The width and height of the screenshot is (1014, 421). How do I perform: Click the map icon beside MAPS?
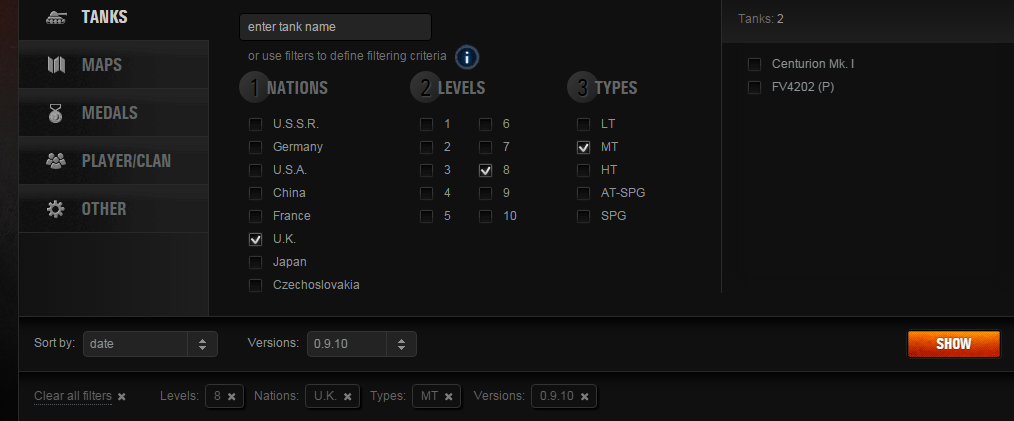point(56,65)
